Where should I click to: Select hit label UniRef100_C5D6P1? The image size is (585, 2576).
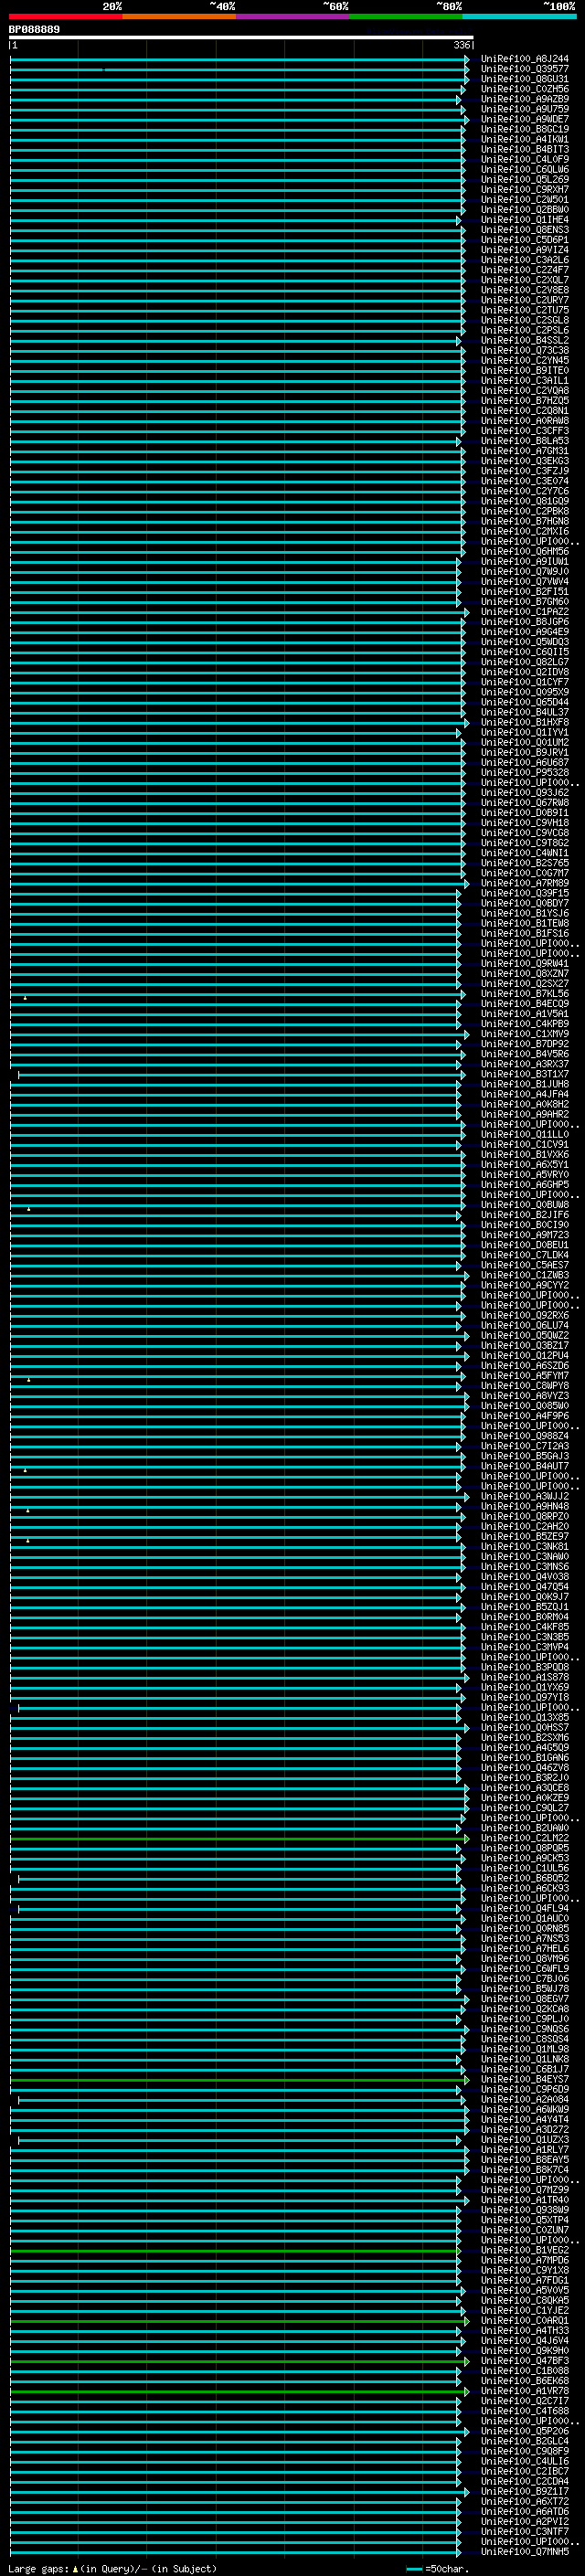click(525, 240)
